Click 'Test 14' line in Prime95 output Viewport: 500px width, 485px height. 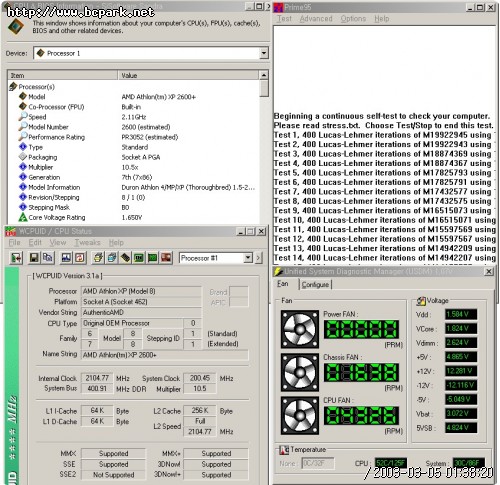[x=385, y=258]
